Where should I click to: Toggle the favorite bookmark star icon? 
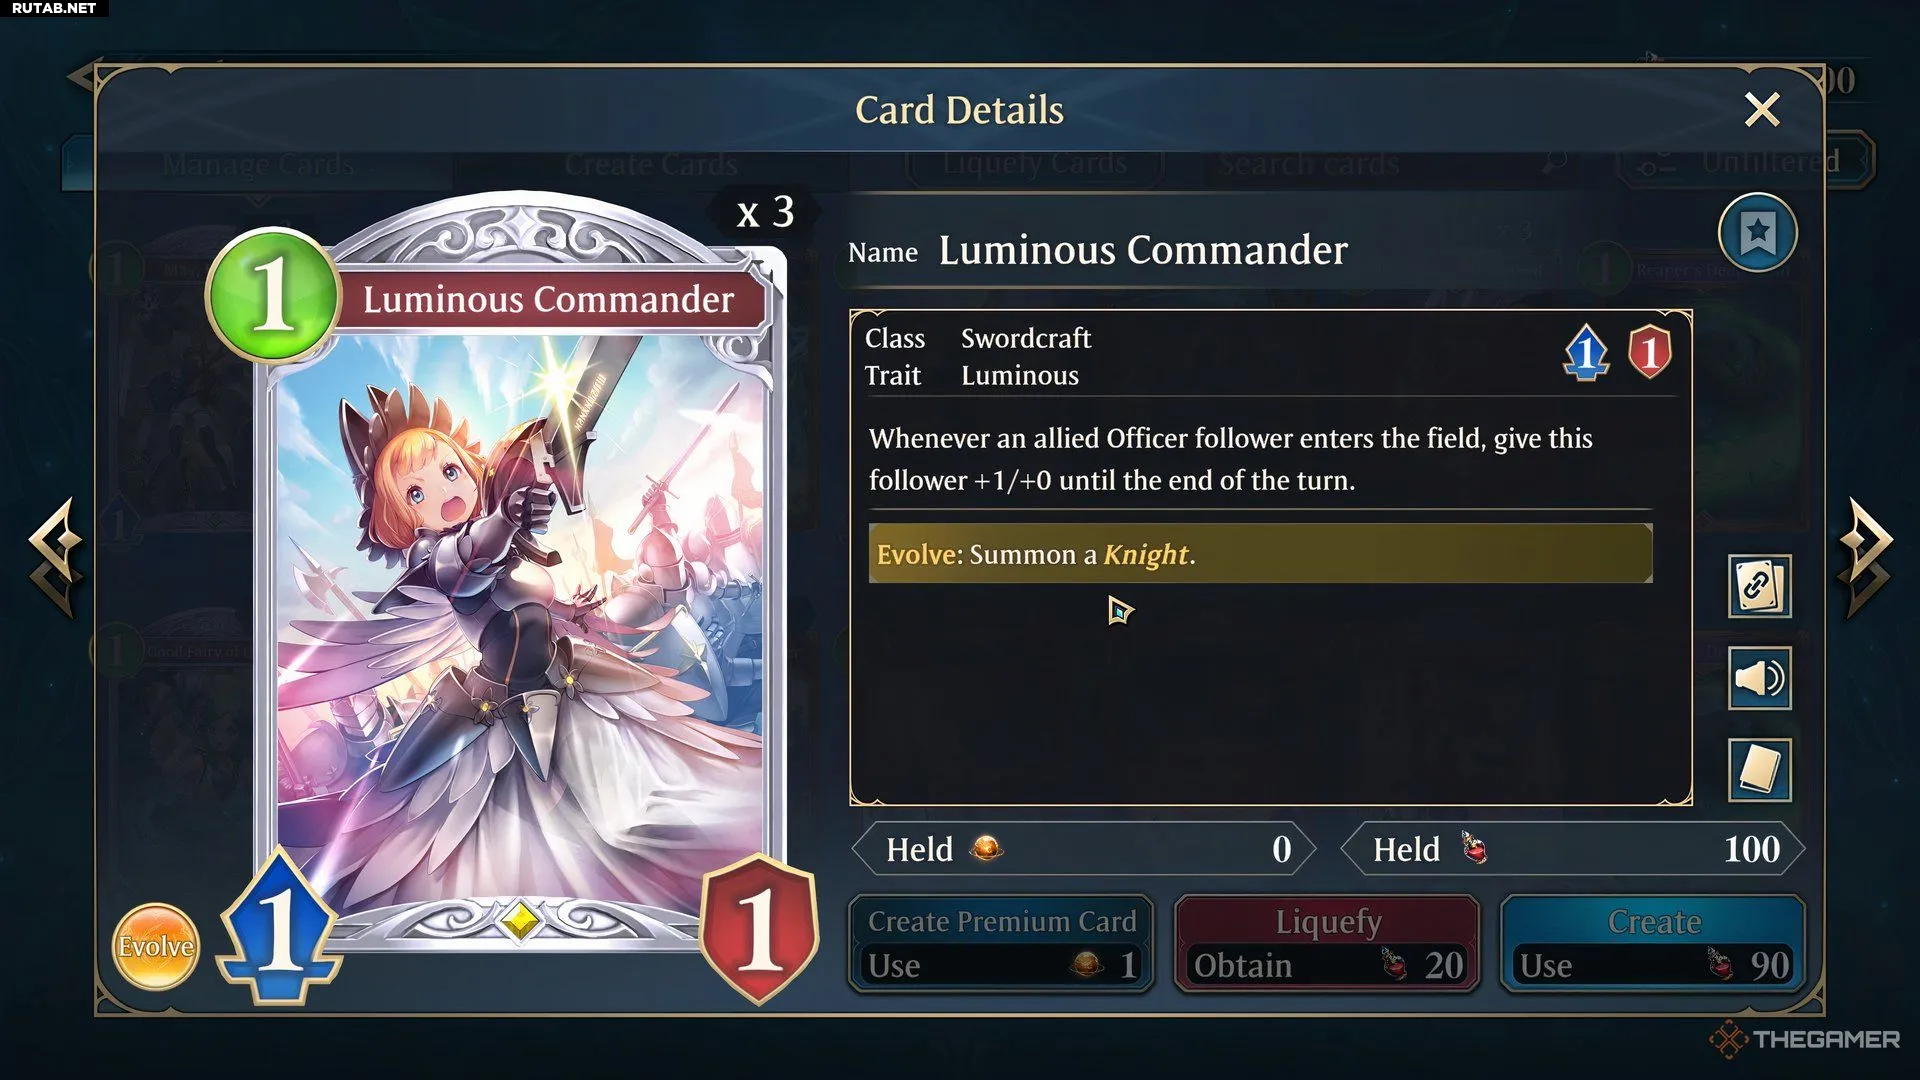(1757, 234)
